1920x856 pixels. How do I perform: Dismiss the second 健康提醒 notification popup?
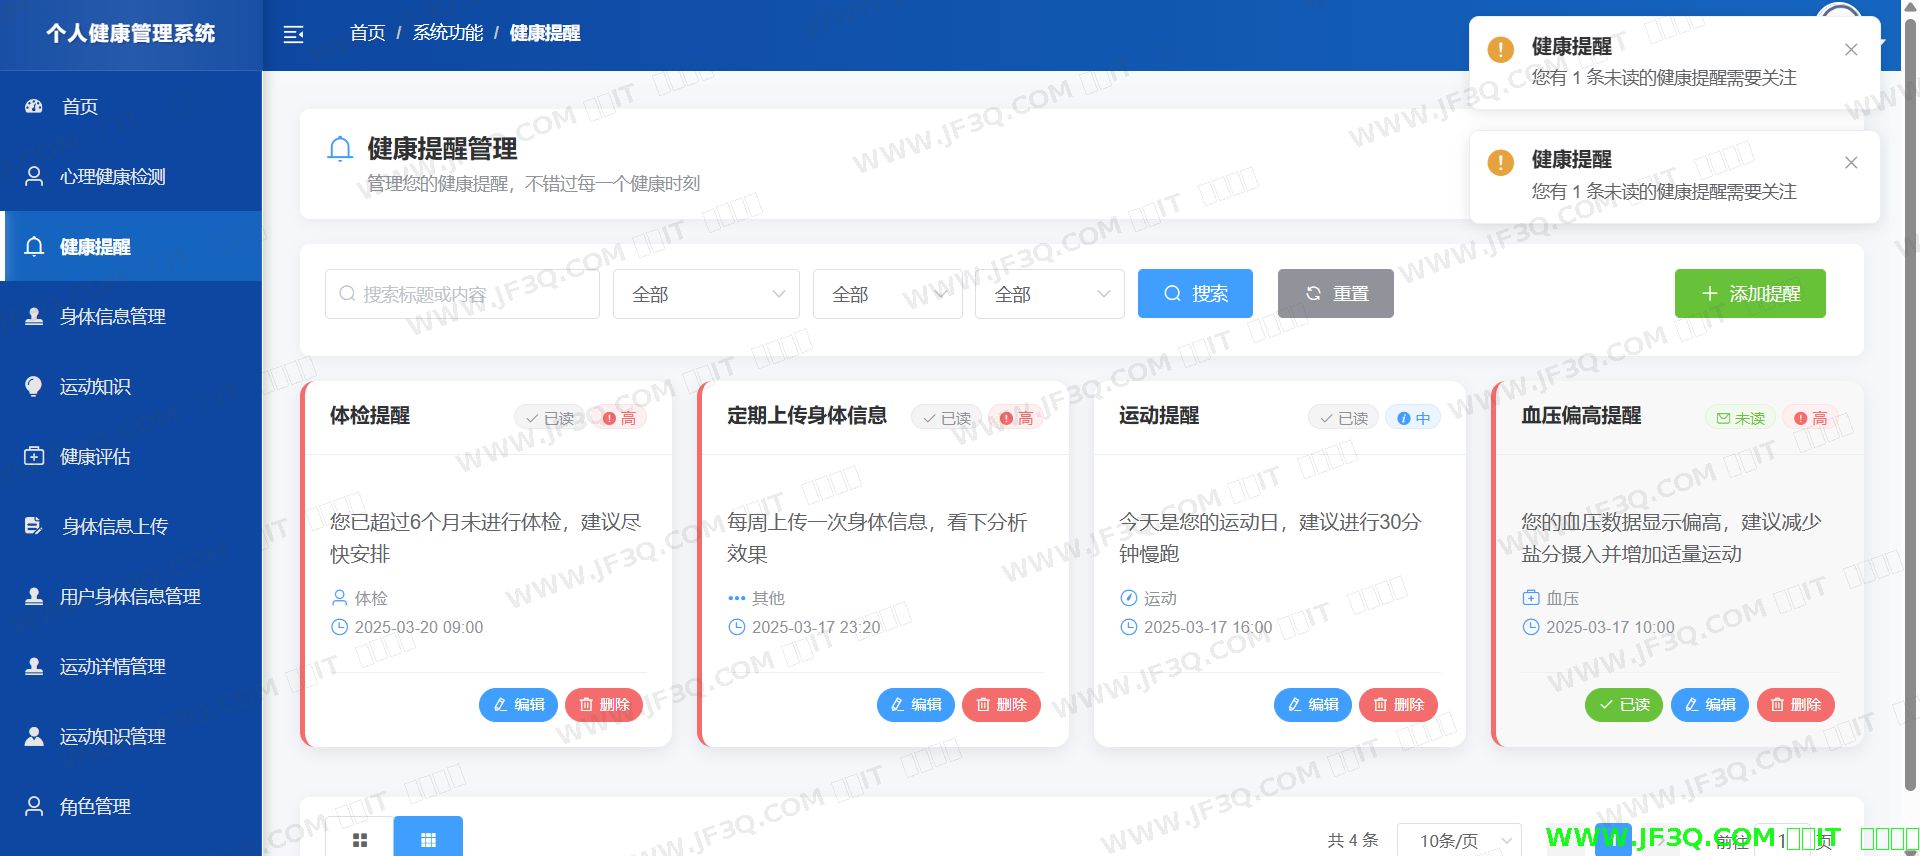[x=1850, y=163]
